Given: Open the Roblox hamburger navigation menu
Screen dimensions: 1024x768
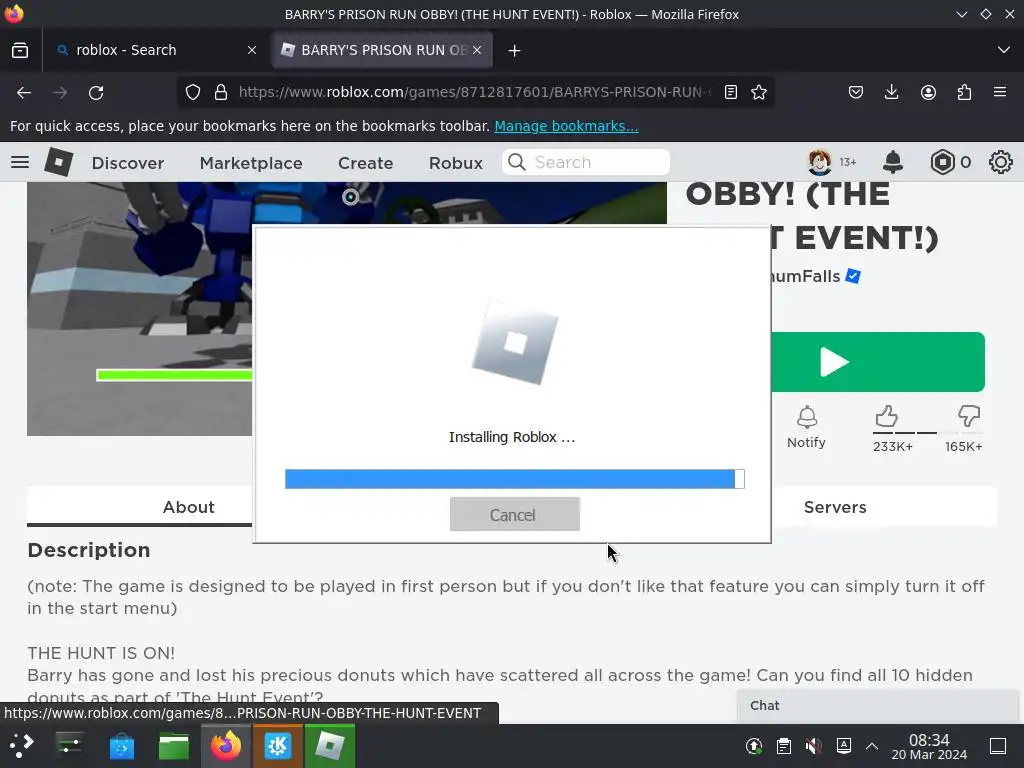Looking at the screenshot, I should (x=20, y=162).
